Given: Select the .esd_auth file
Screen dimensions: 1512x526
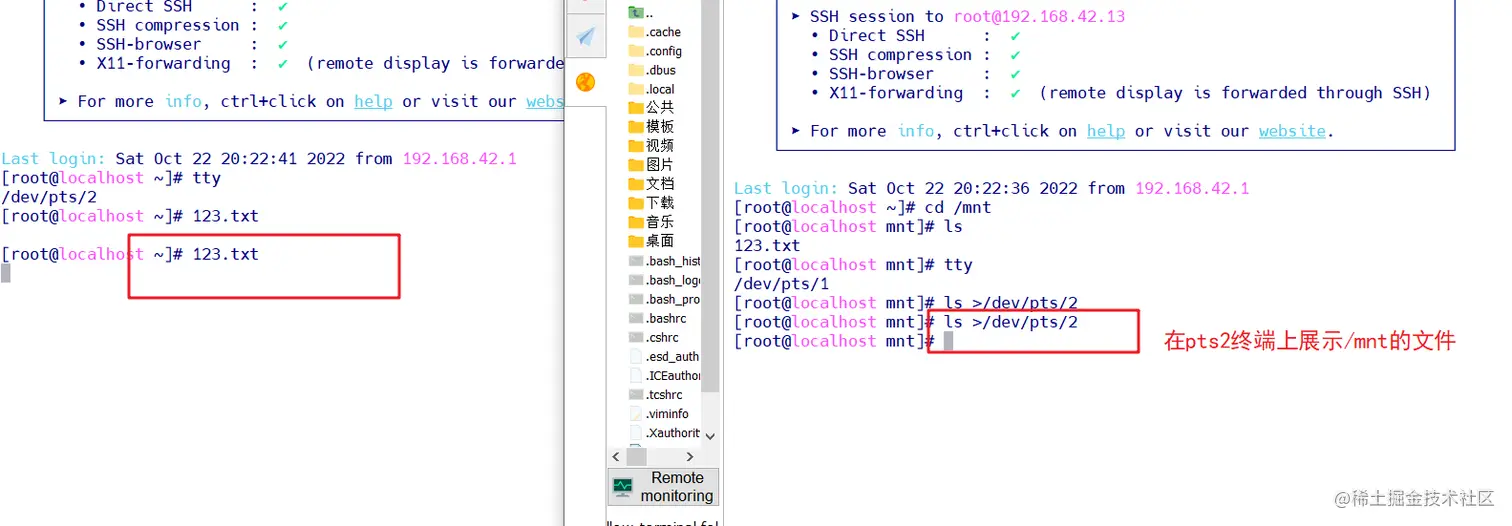Looking at the screenshot, I should 665,356.
